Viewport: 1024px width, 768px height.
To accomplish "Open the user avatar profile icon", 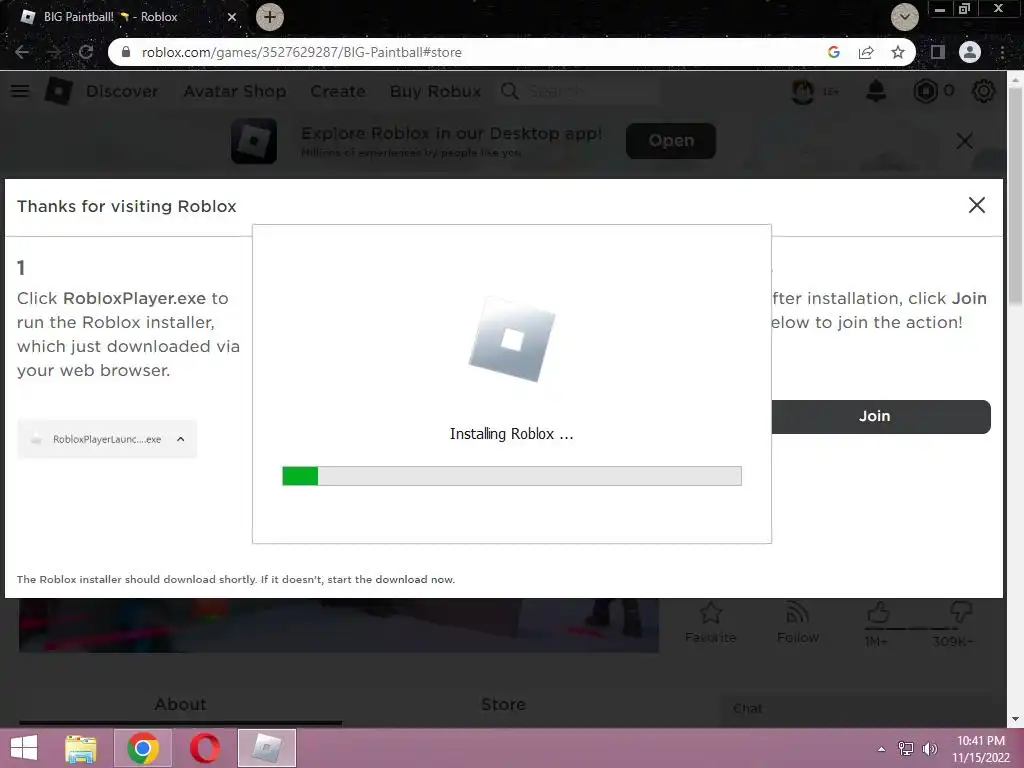I will 803,91.
